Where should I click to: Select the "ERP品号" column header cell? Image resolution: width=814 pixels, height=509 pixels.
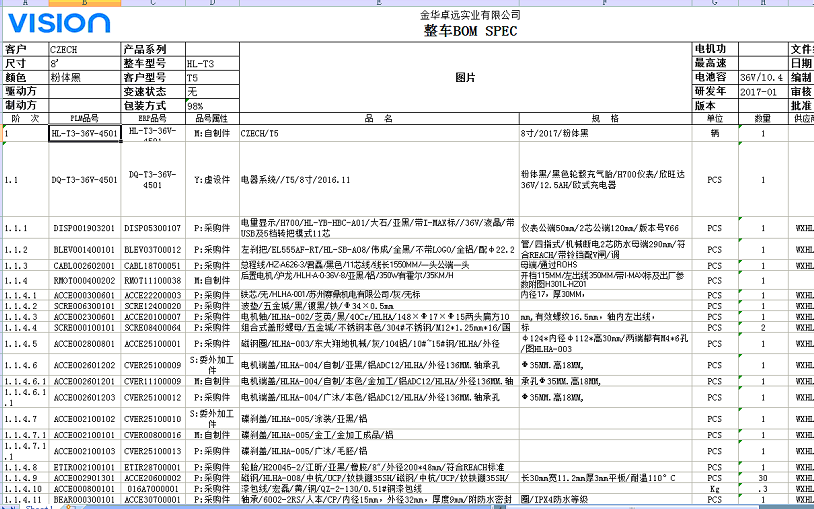point(153,118)
